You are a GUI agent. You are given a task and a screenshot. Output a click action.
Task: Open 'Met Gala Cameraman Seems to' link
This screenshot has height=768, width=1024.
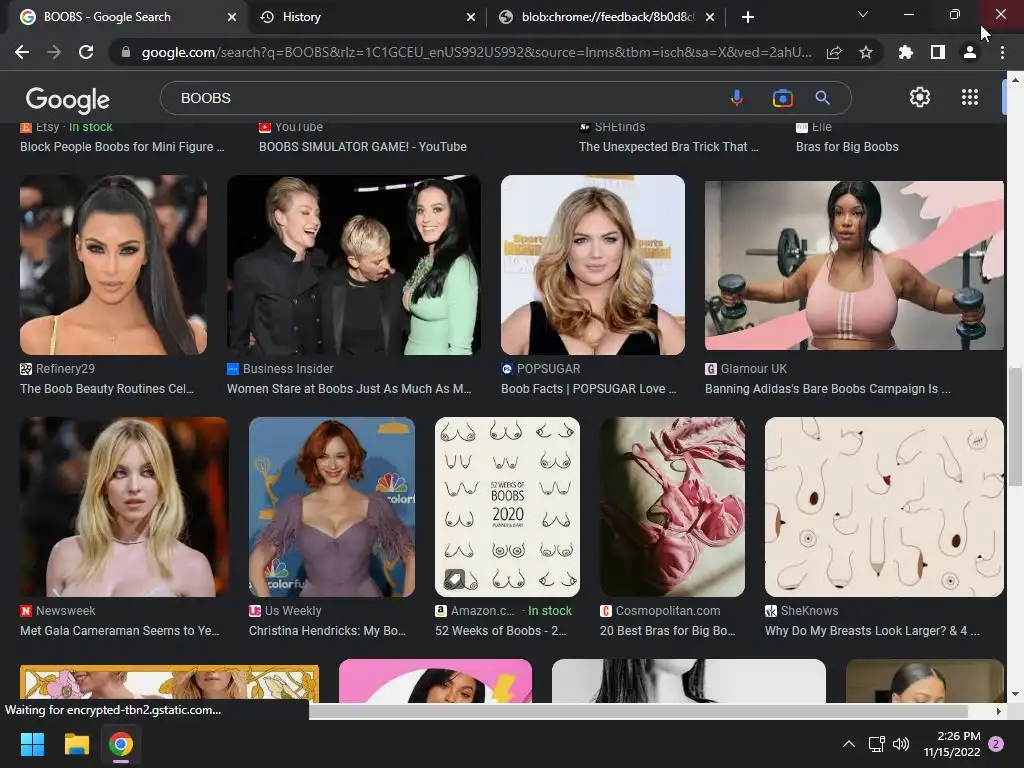(x=120, y=631)
